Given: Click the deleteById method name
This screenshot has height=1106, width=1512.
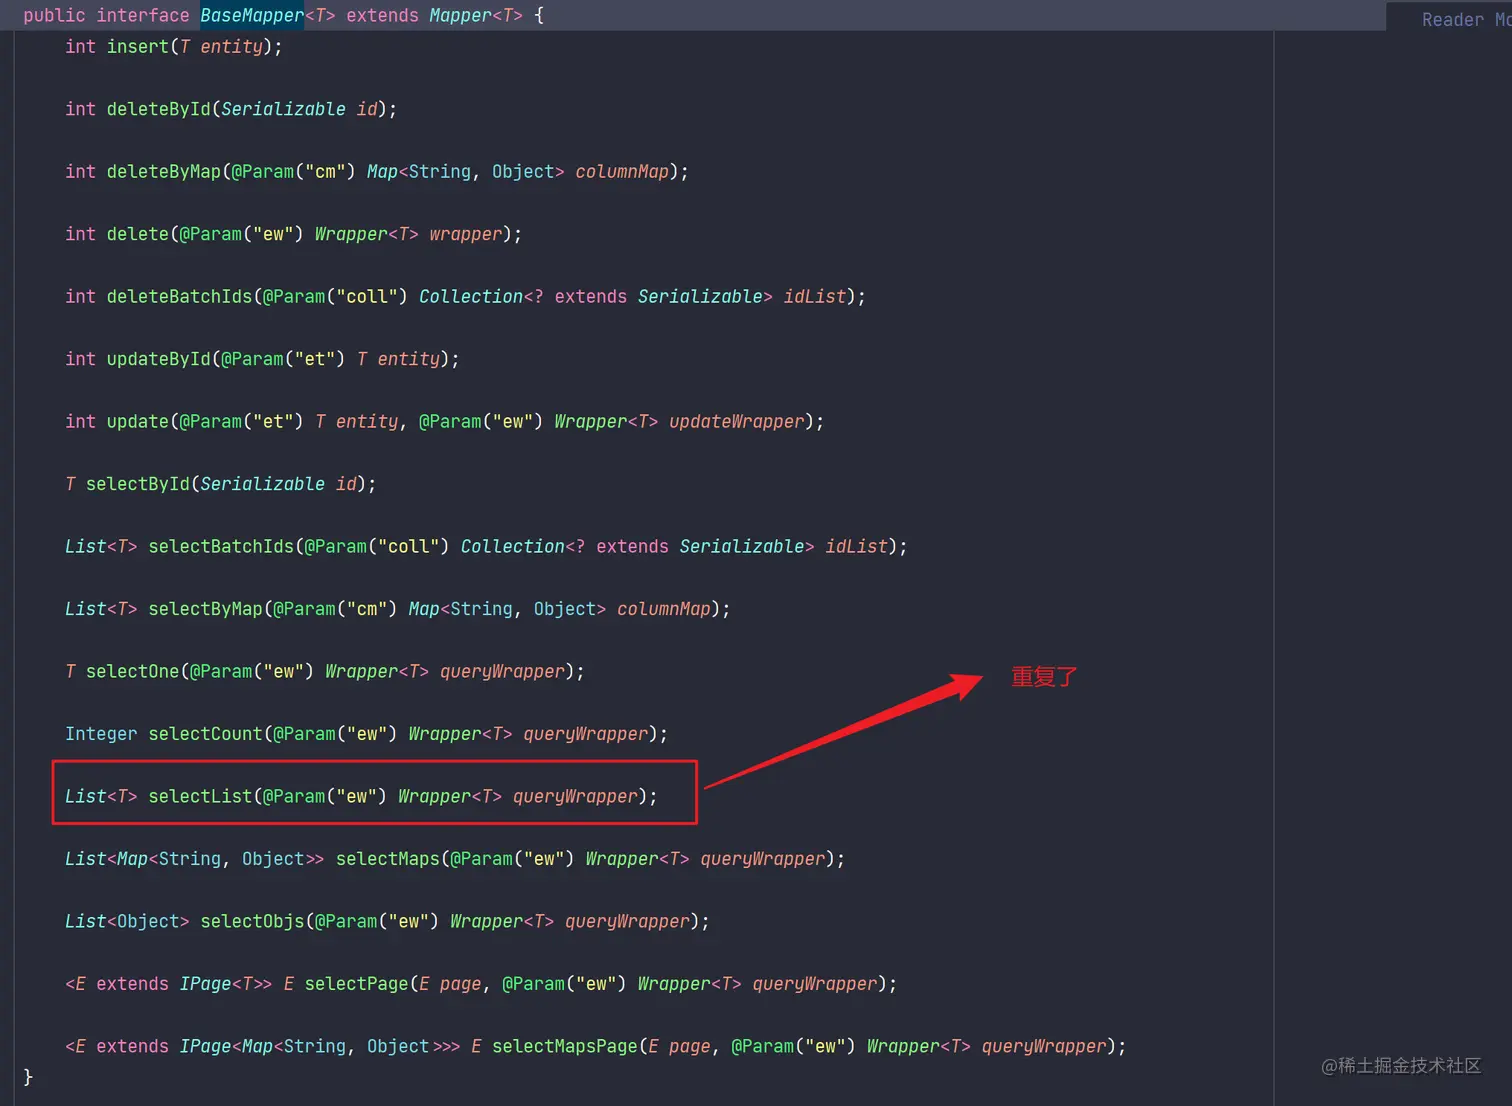Looking at the screenshot, I should pyautogui.click(x=159, y=109).
